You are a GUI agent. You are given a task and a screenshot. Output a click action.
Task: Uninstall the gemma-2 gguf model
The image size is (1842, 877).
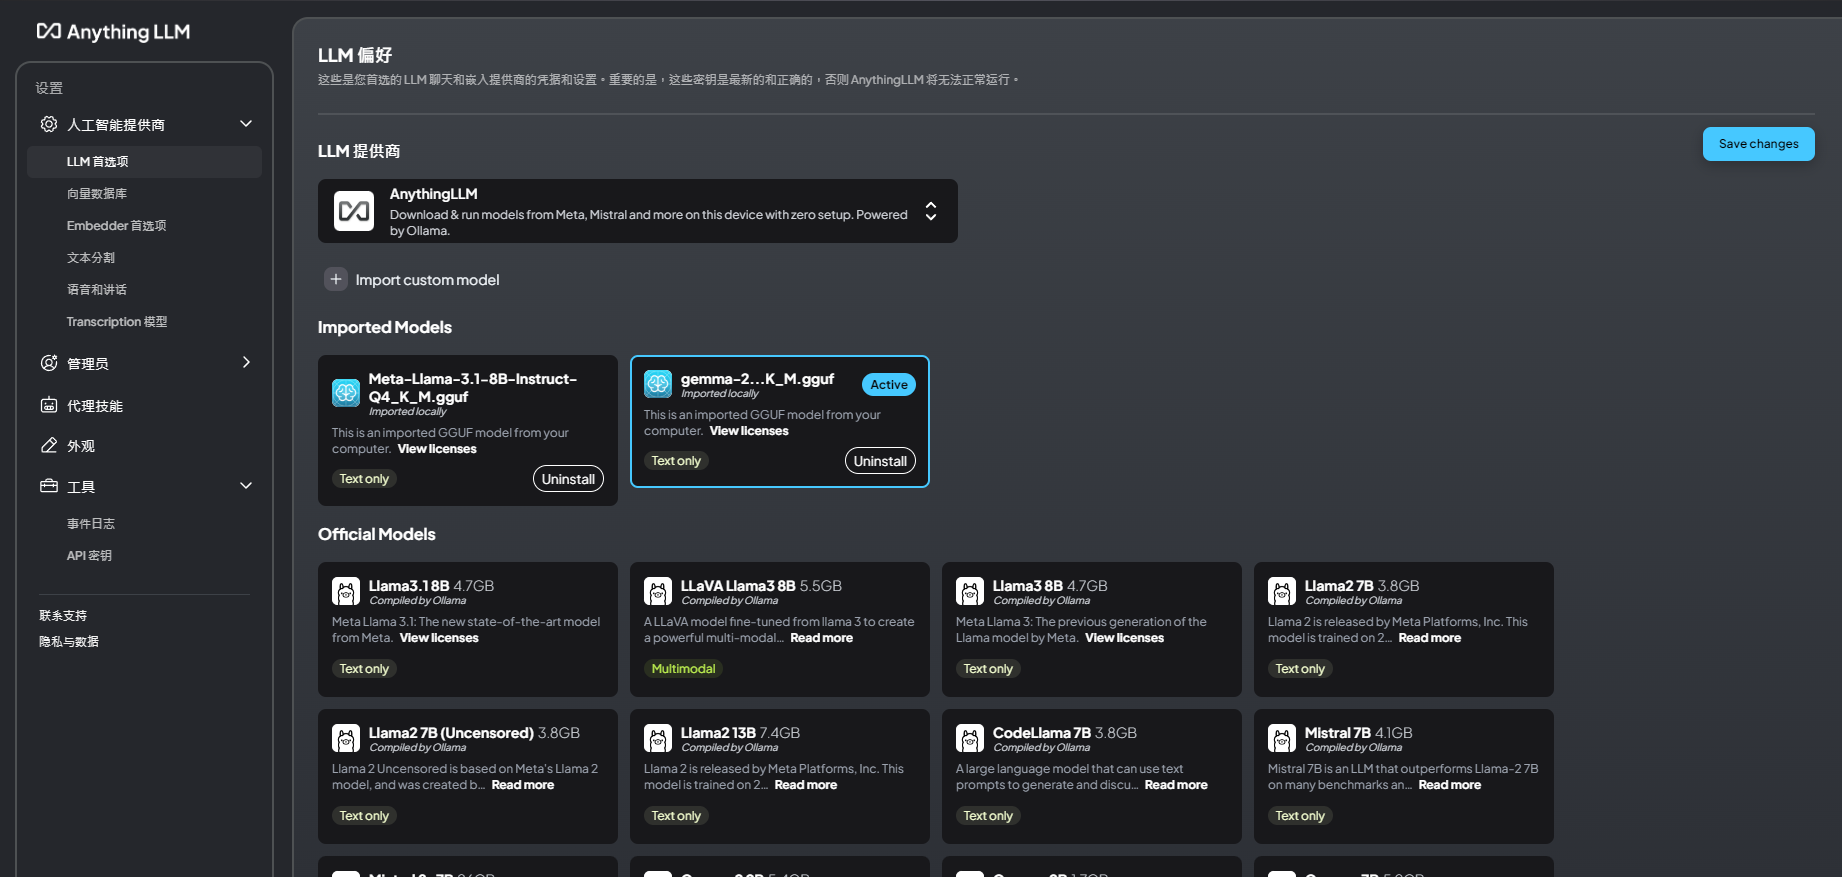coord(880,461)
